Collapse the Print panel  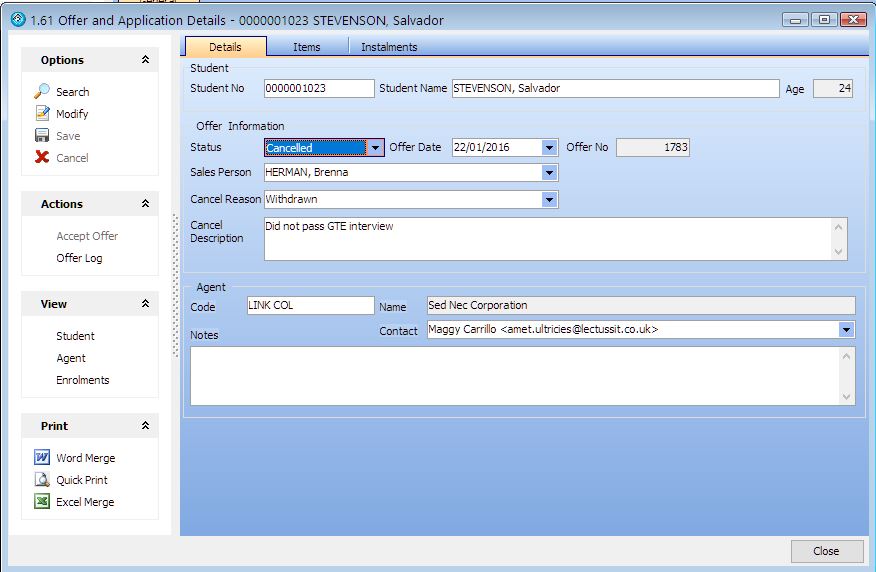pyautogui.click(x=145, y=426)
